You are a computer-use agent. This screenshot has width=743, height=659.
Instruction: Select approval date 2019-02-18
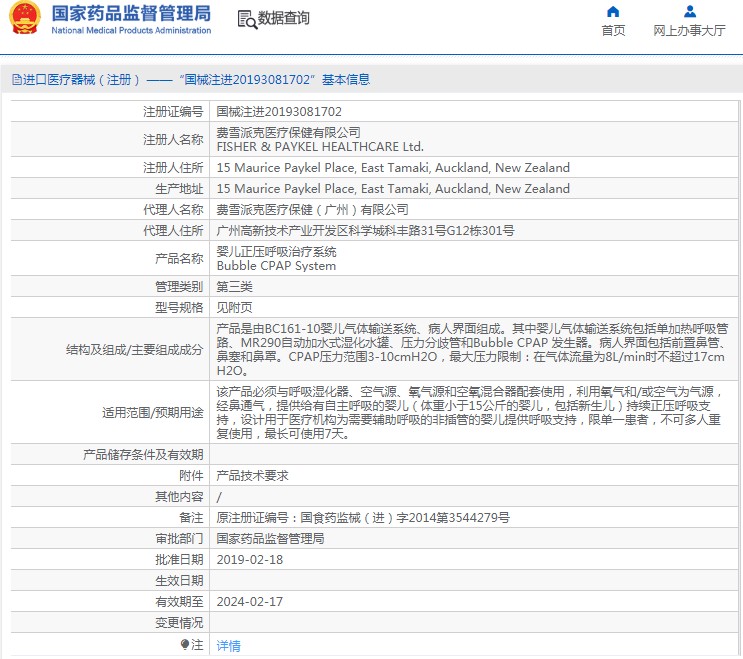pyautogui.click(x=250, y=560)
